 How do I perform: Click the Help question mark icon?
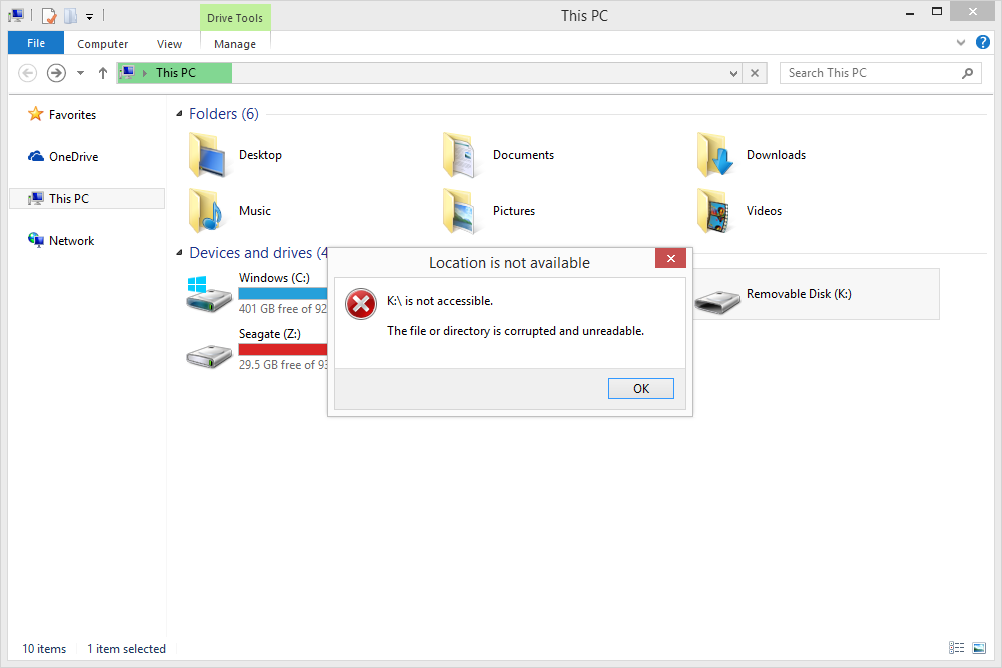tap(983, 42)
